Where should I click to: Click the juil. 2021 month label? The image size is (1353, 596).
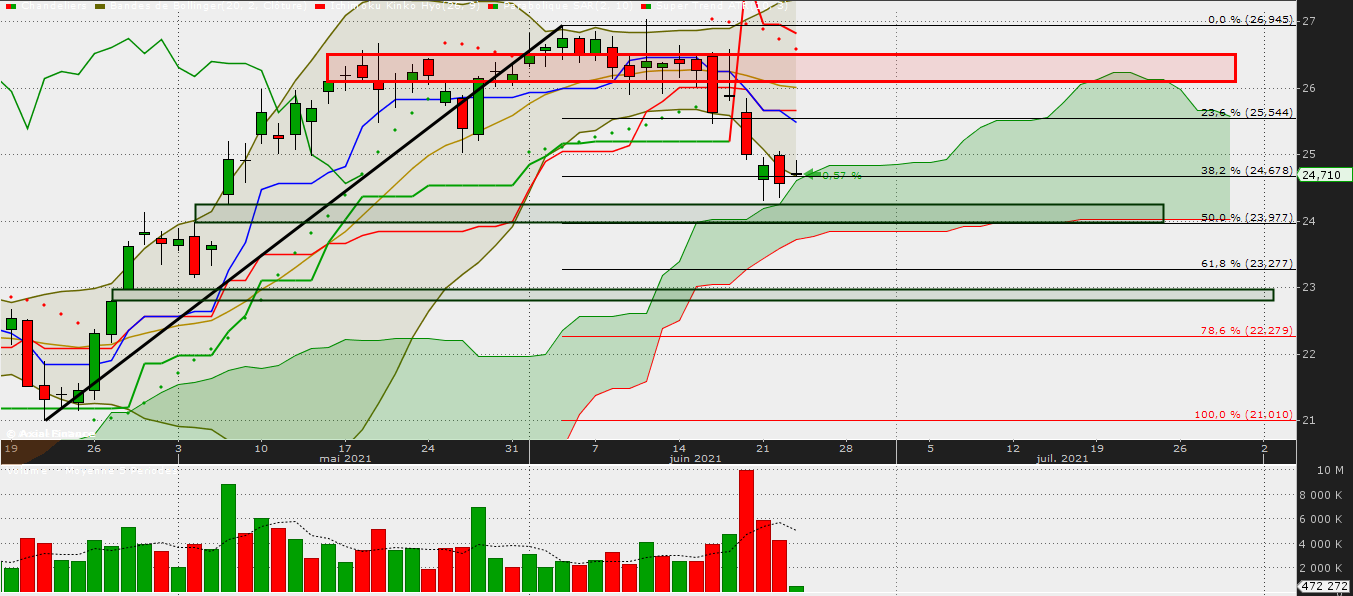pyautogui.click(x=1062, y=458)
